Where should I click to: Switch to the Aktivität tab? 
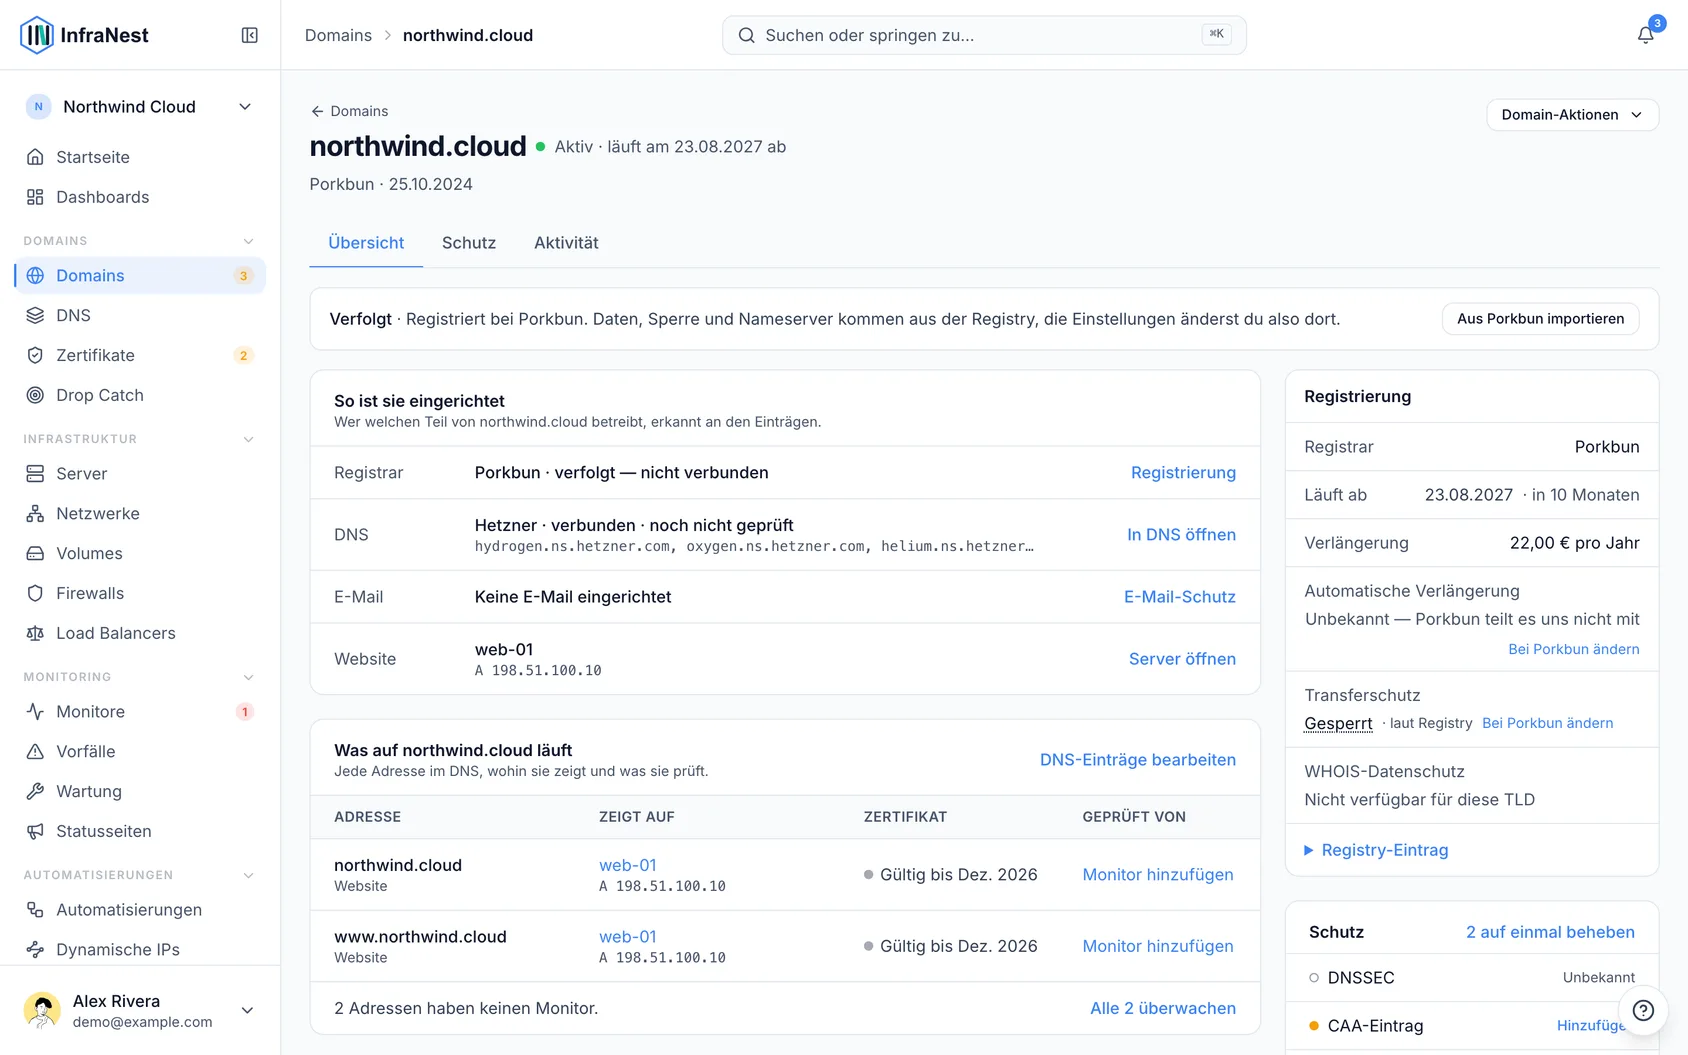pos(566,243)
